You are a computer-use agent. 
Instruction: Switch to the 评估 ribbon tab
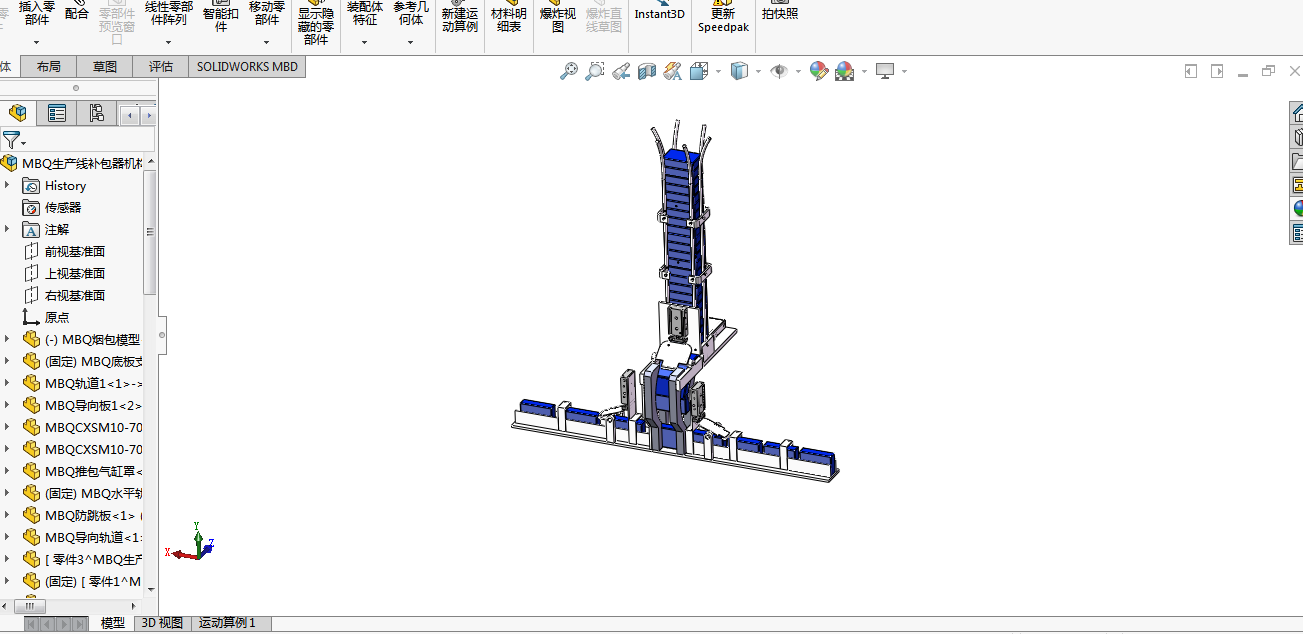pyautogui.click(x=161, y=67)
